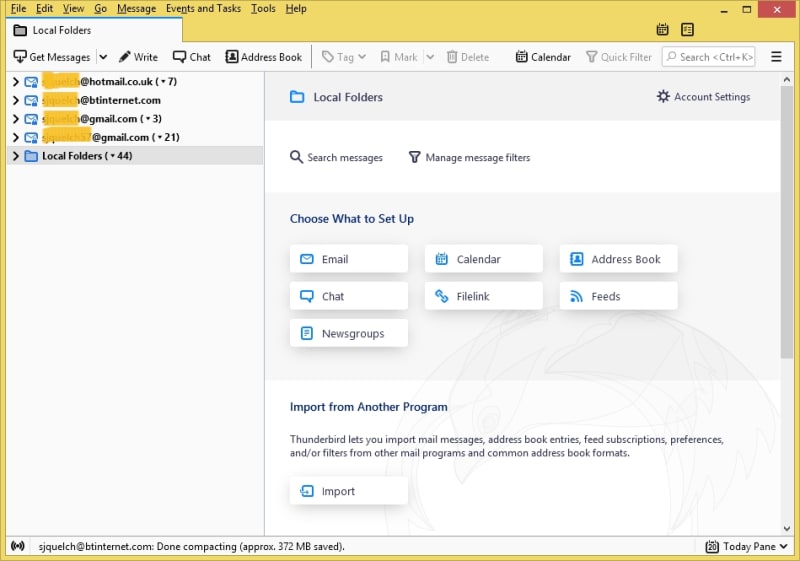This screenshot has height=561, width=800.
Task: Set up Feeds
Action: (618, 296)
